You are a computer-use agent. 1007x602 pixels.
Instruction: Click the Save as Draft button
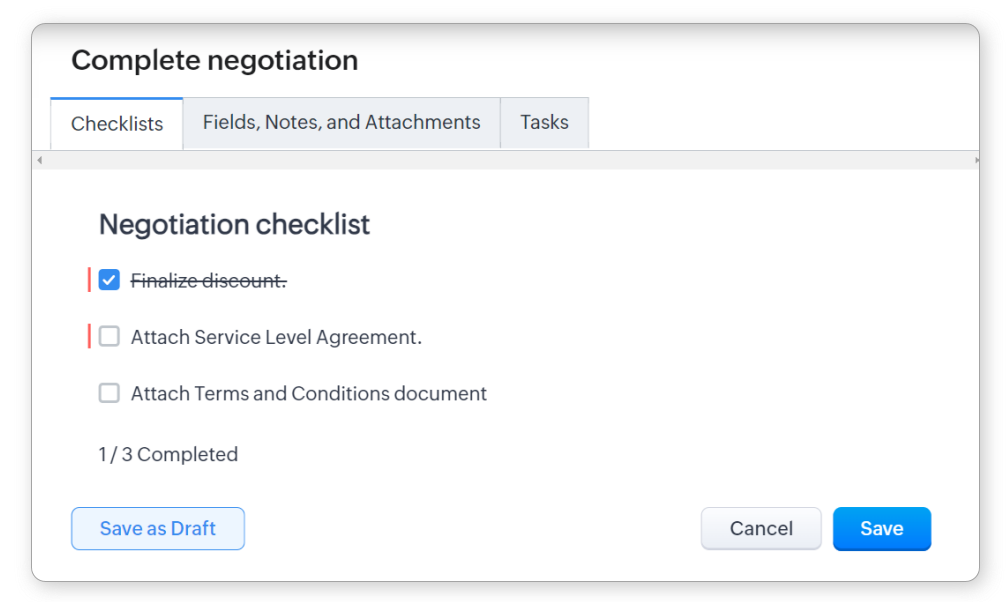click(x=158, y=529)
